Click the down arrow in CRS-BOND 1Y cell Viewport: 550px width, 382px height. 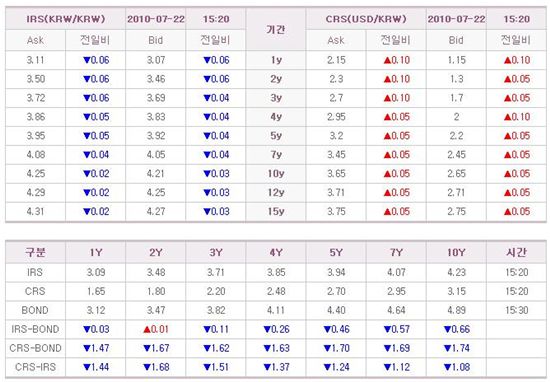pos(87,348)
